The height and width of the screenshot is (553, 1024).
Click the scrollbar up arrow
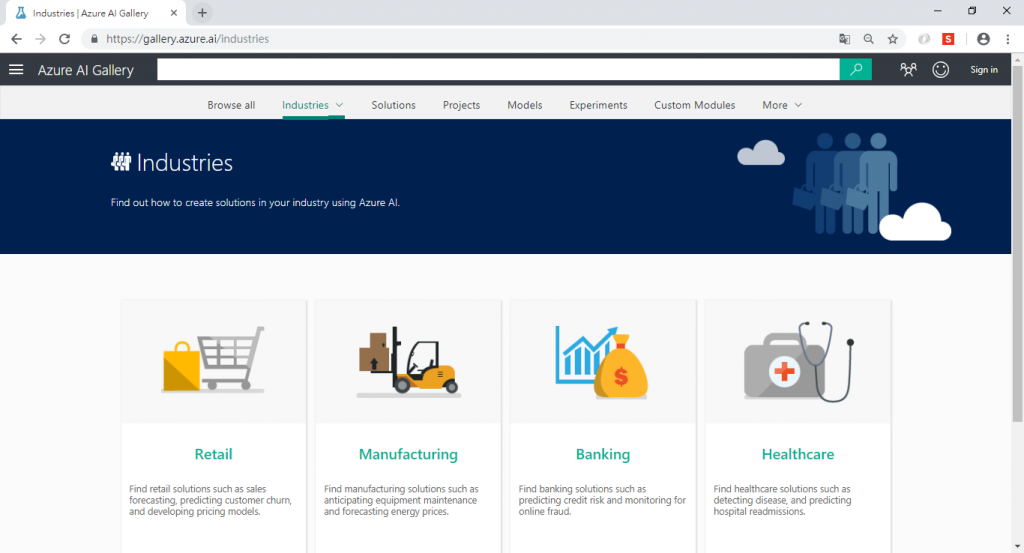click(x=1017, y=59)
